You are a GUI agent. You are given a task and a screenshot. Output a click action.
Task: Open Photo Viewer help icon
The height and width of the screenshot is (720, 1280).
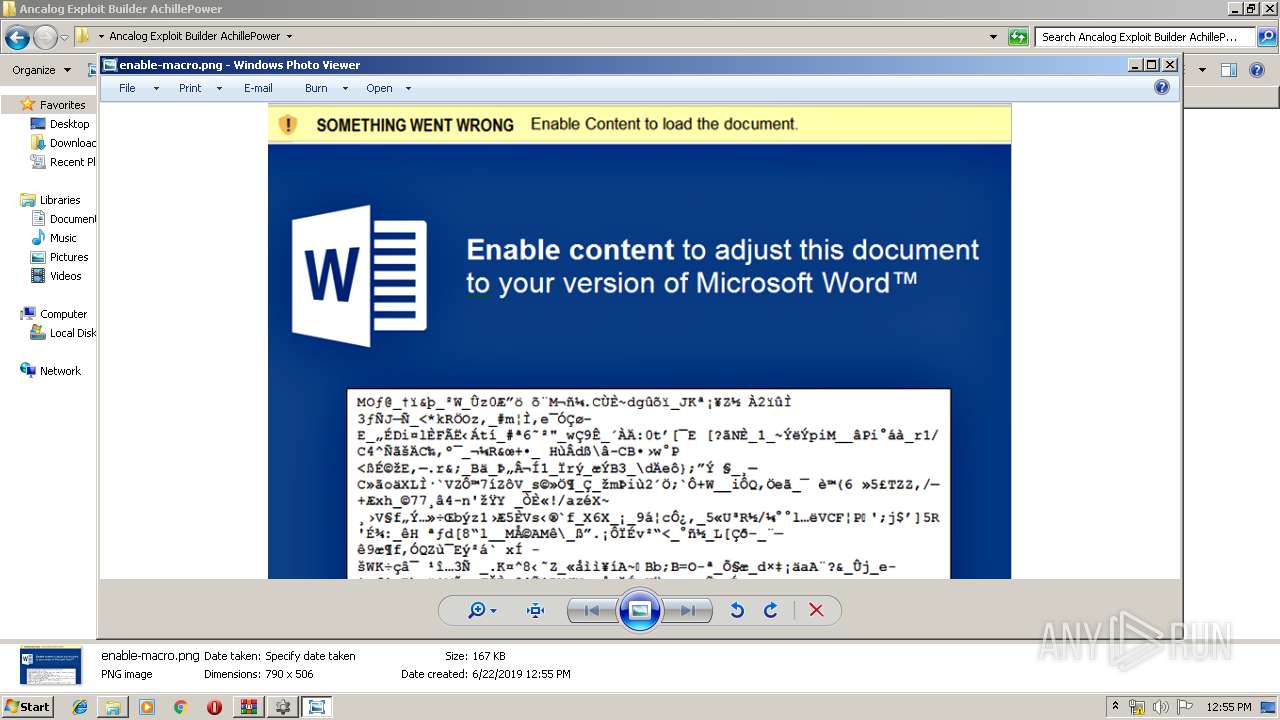pyautogui.click(x=1162, y=88)
